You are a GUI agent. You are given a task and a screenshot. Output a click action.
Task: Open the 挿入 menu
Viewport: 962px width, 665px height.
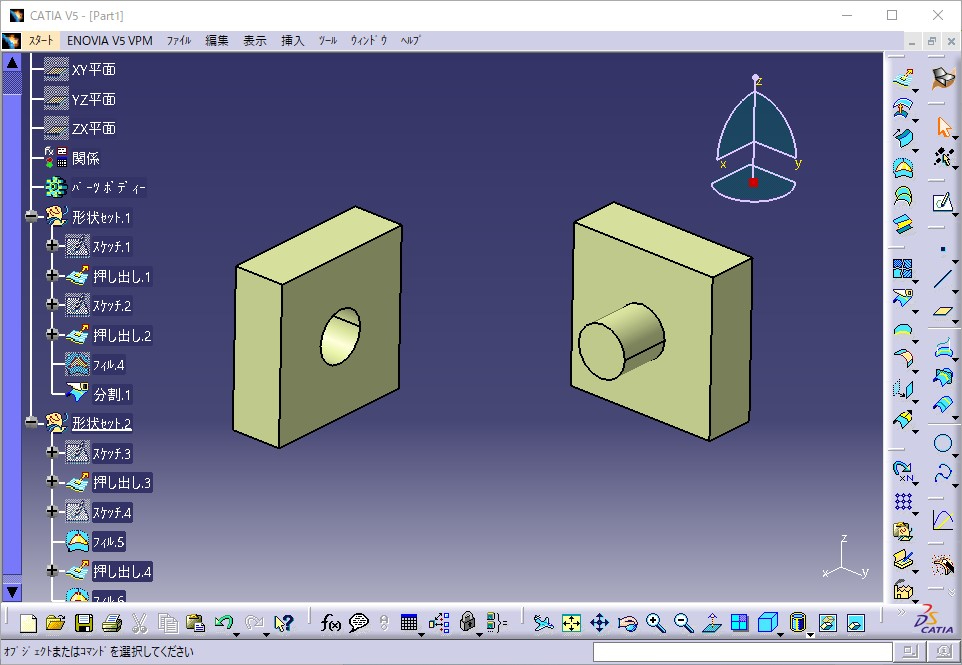[x=292, y=41]
